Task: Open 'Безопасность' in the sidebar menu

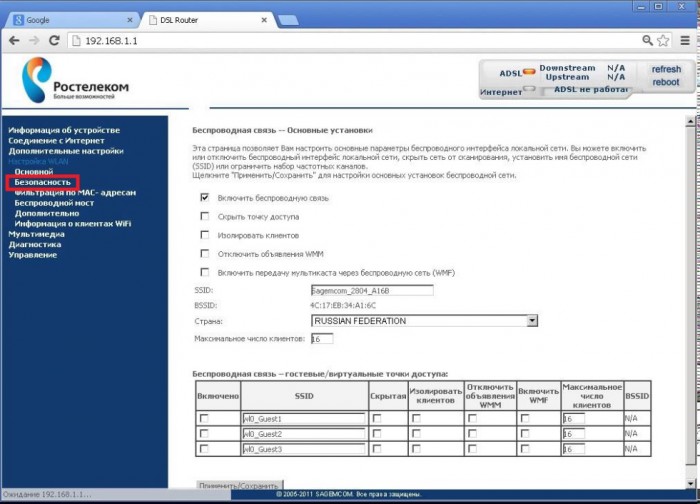Action: point(43,182)
